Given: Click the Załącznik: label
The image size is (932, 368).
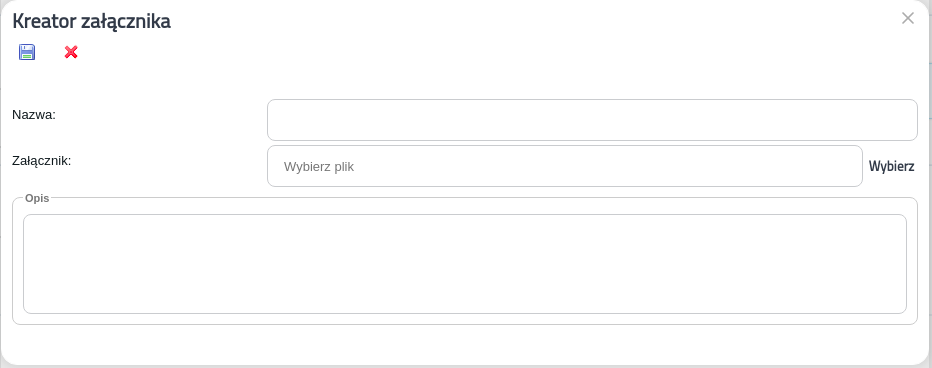Looking at the screenshot, I should 42,161.
